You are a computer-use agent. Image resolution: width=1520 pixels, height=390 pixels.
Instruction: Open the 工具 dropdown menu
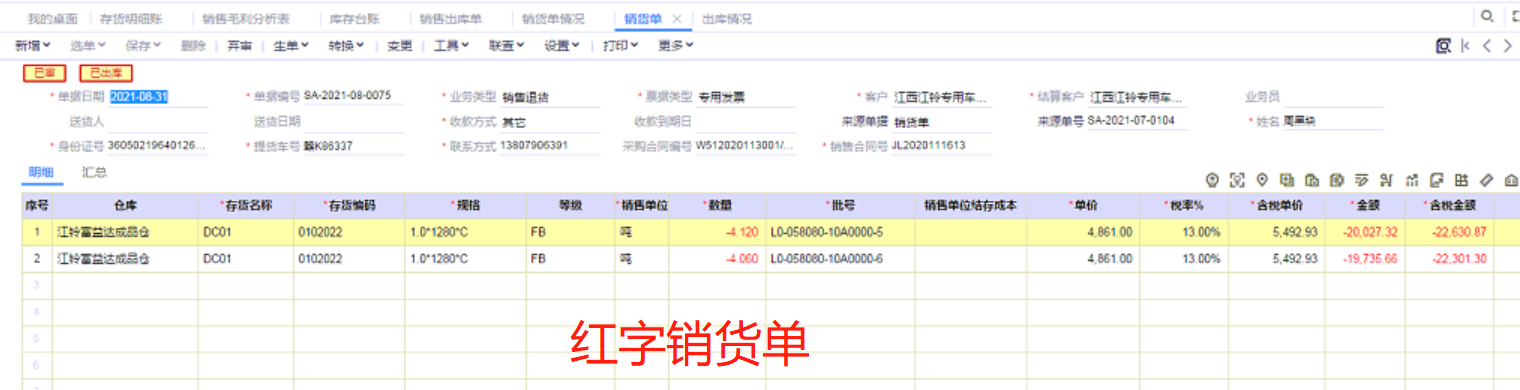tap(452, 46)
